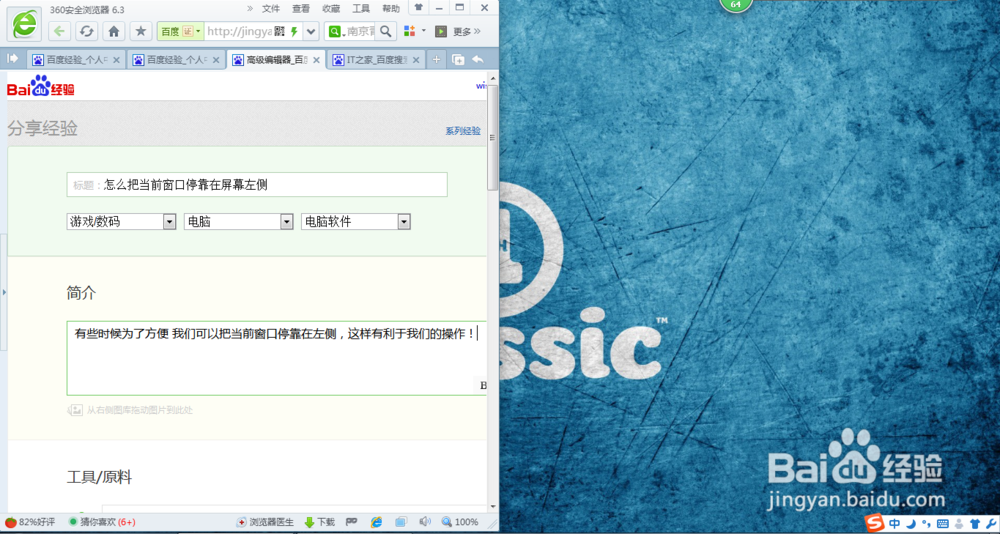Open the 系列经验 link
The width and height of the screenshot is (1000, 534).
click(x=463, y=131)
